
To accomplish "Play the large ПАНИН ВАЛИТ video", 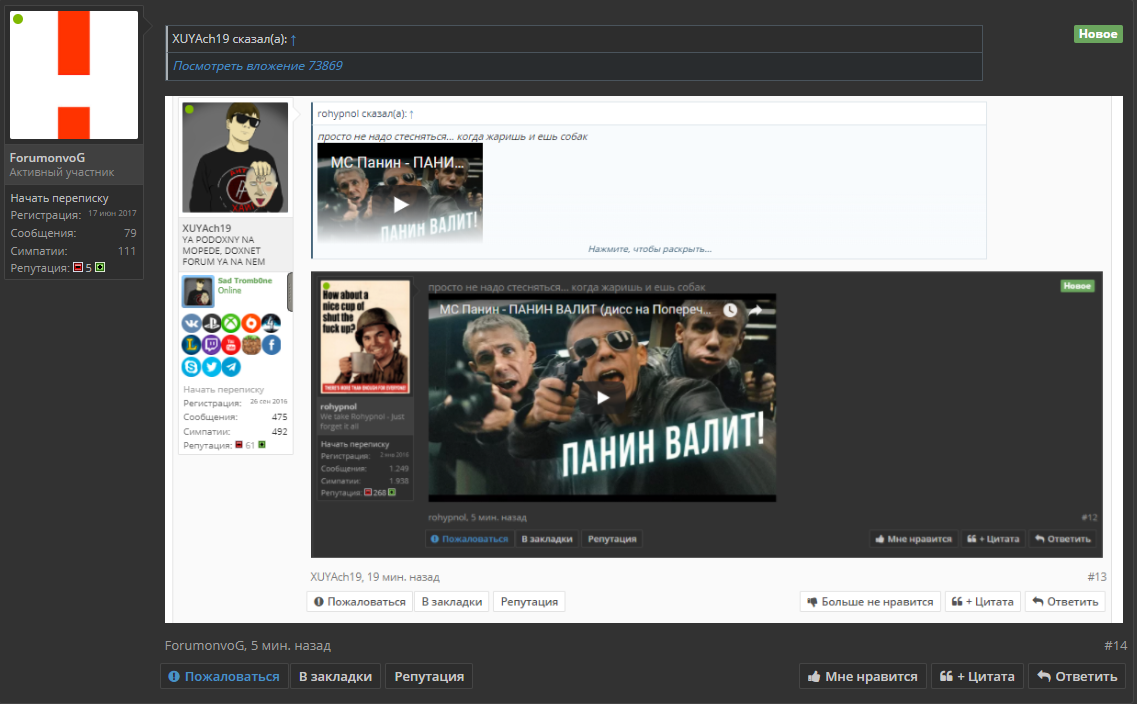I will point(602,397).
